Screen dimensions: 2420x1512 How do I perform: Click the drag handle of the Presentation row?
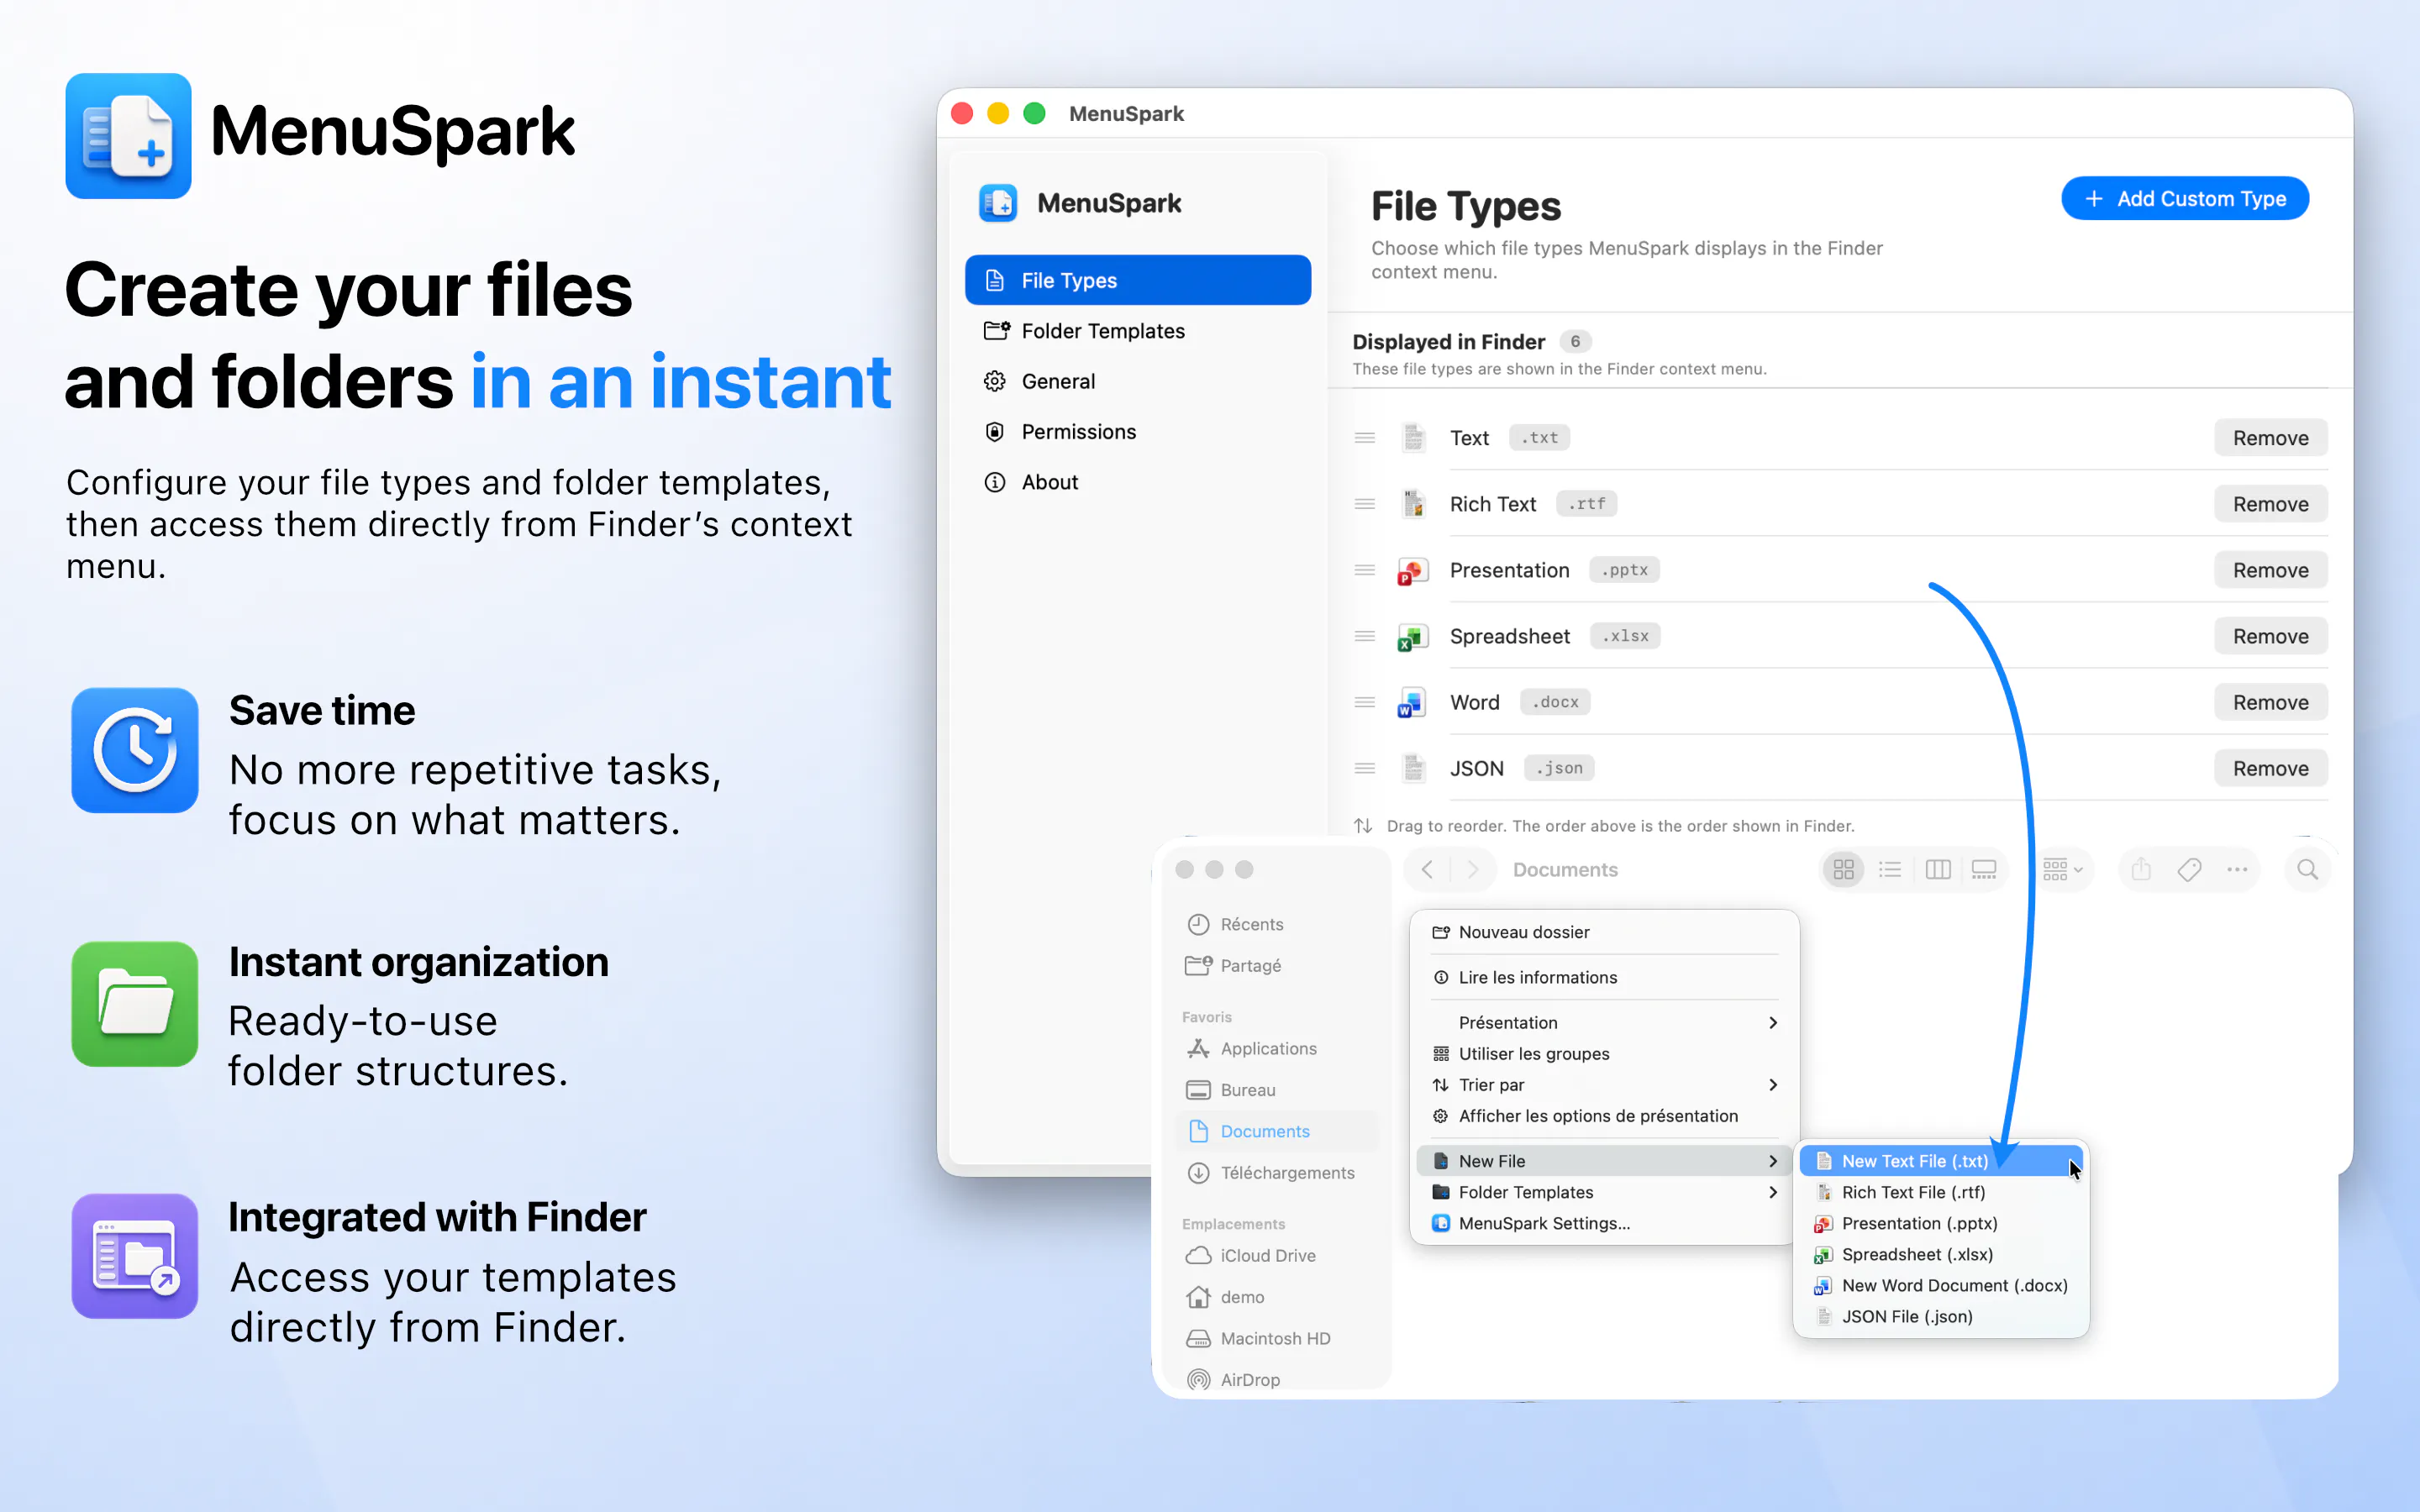[x=1365, y=570]
